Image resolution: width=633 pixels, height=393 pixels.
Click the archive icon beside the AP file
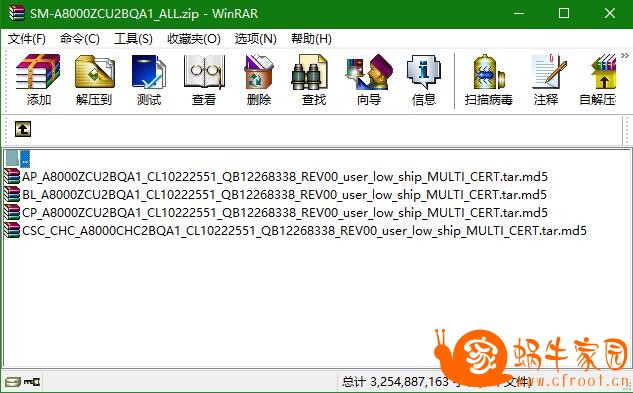(x=12, y=177)
